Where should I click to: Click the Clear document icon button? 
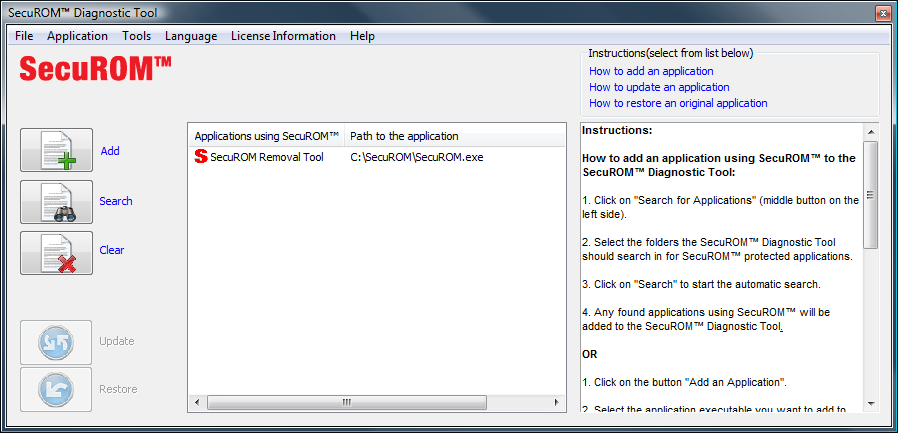pos(56,253)
